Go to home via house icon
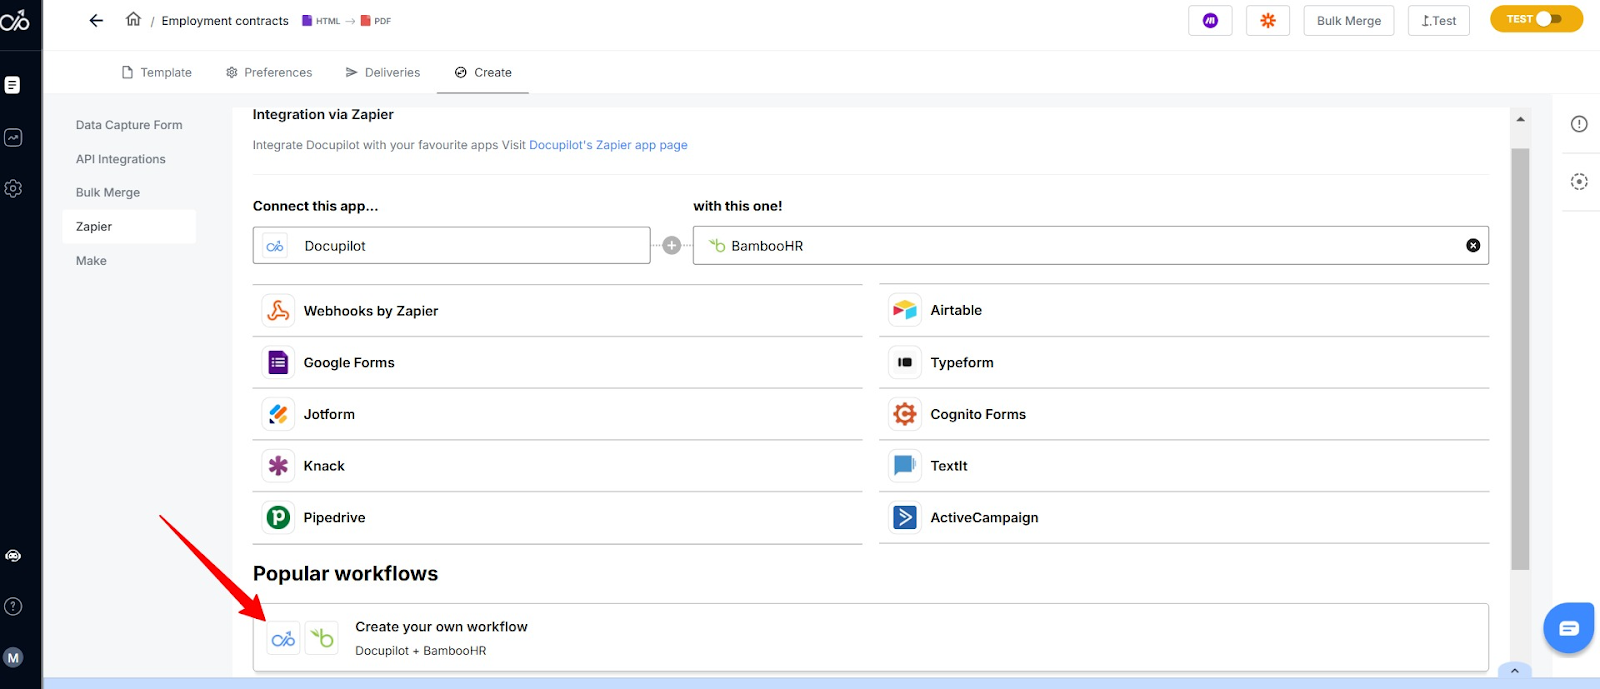The image size is (1600, 689). pyautogui.click(x=133, y=19)
